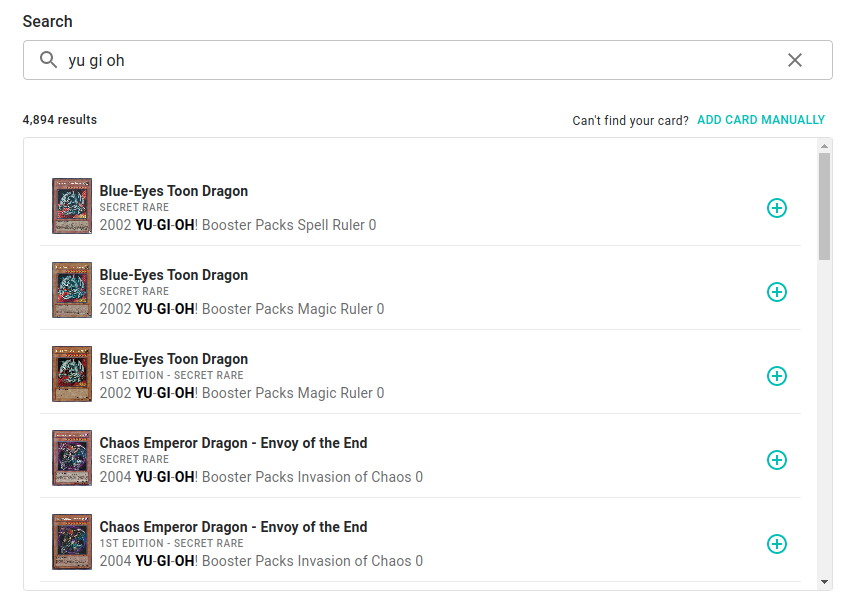Click the results list scrollbar thumb
Image resolution: width=853 pixels, height=609 pixels.
click(824, 205)
